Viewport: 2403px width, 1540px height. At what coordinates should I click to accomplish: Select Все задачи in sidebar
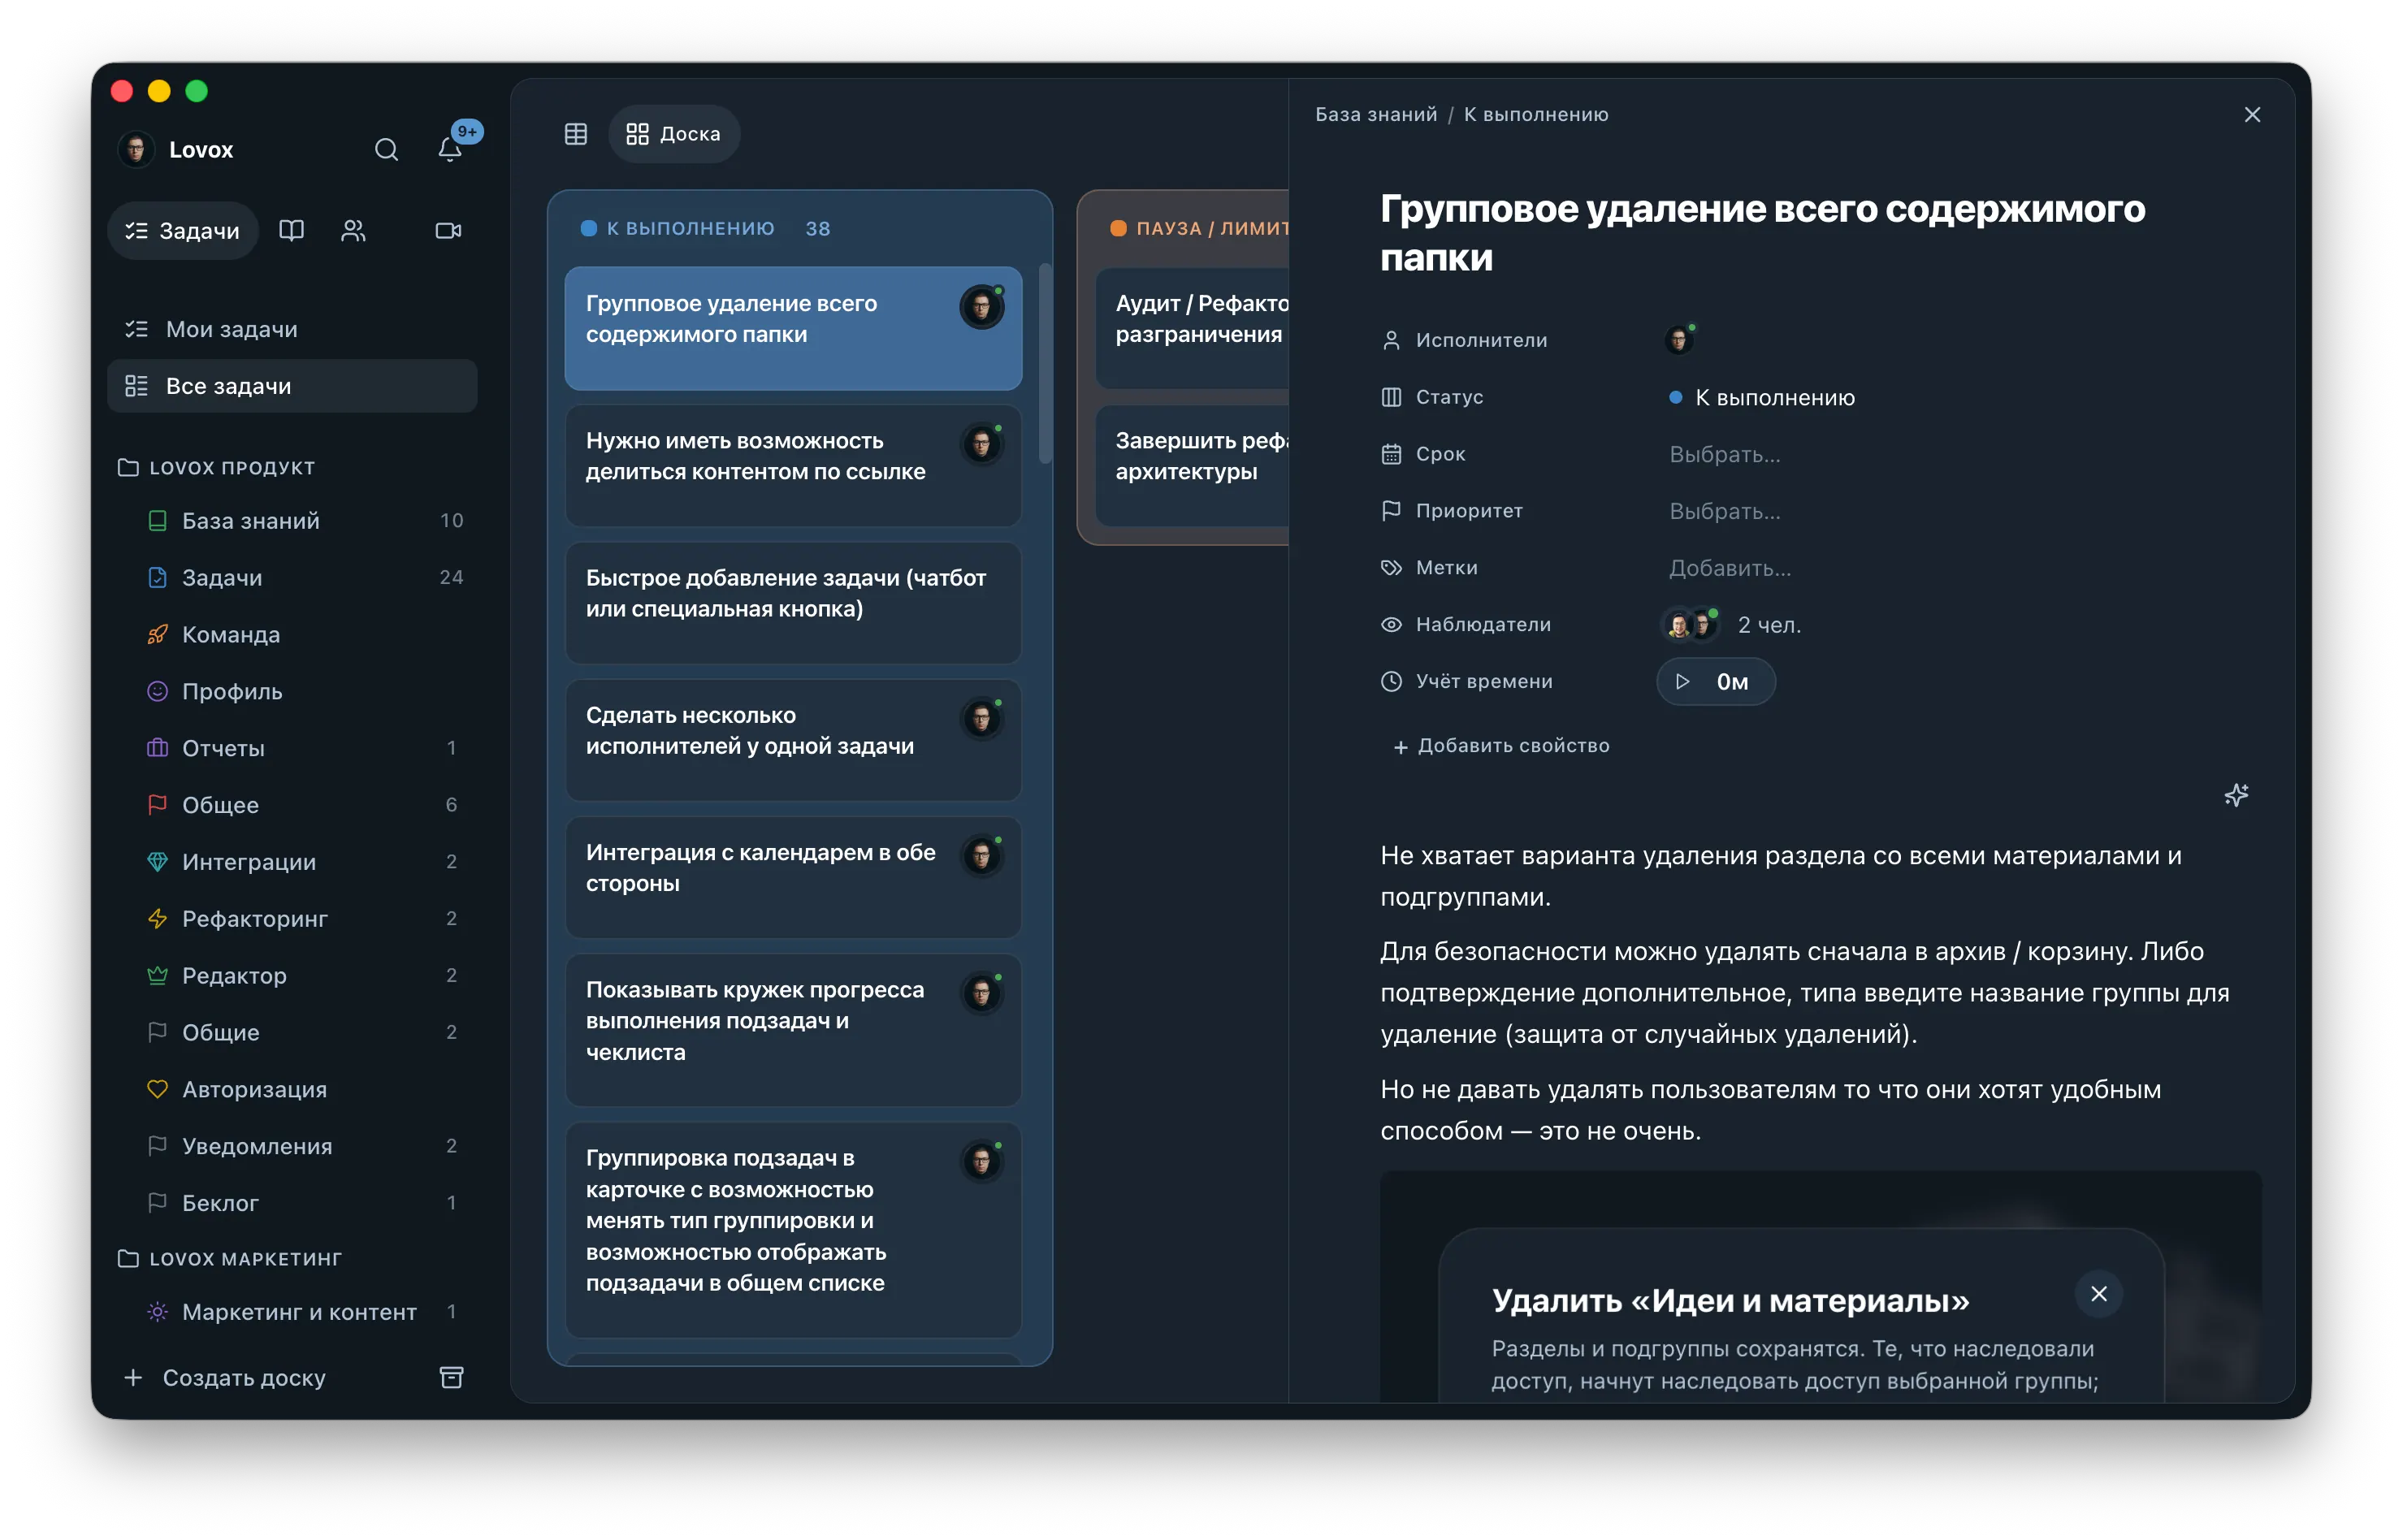point(292,386)
